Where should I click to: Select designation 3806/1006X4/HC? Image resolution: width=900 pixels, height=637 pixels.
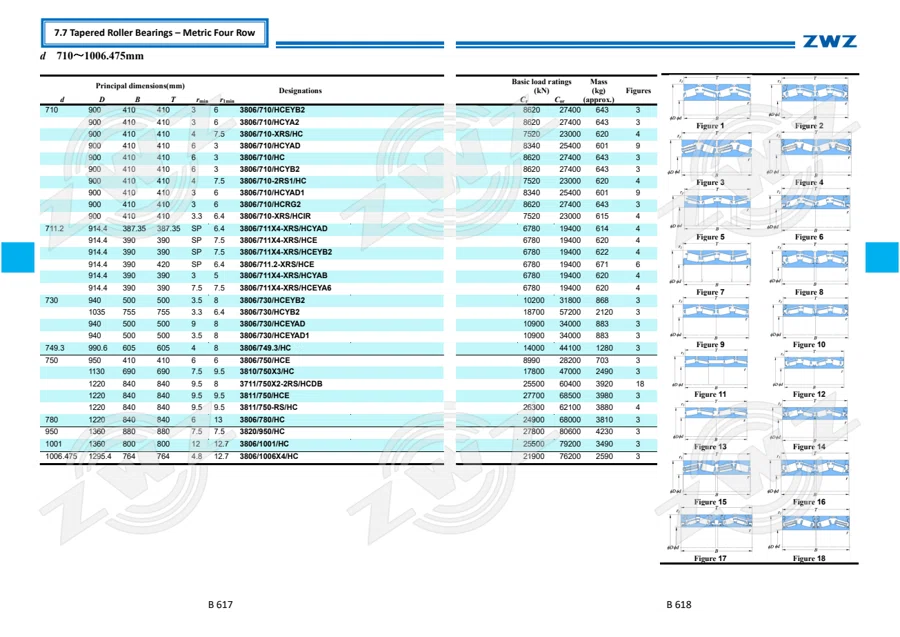click(x=269, y=456)
